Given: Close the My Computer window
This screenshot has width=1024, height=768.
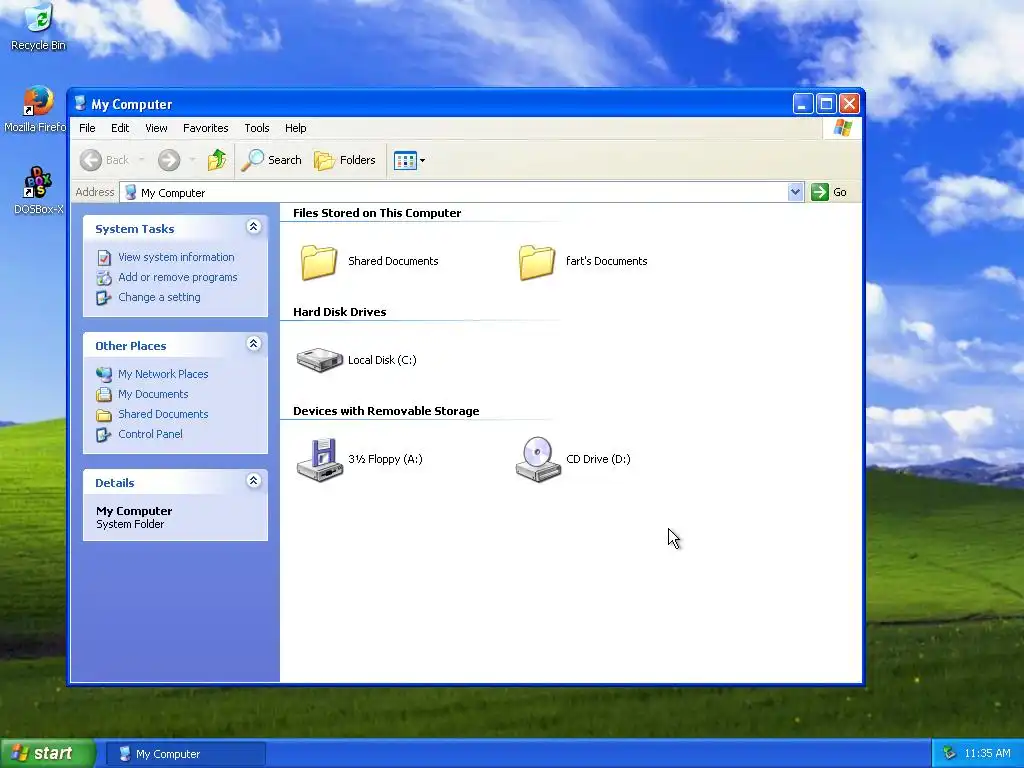Looking at the screenshot, I should (849, 103).
